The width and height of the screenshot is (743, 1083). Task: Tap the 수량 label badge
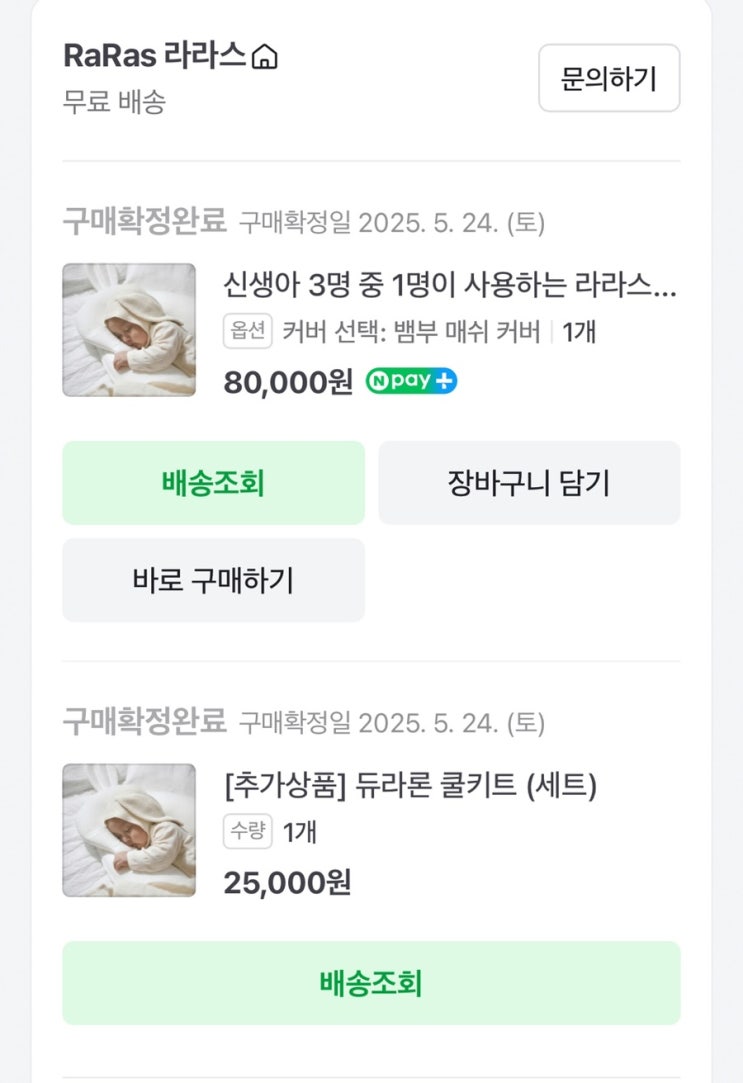247,831
